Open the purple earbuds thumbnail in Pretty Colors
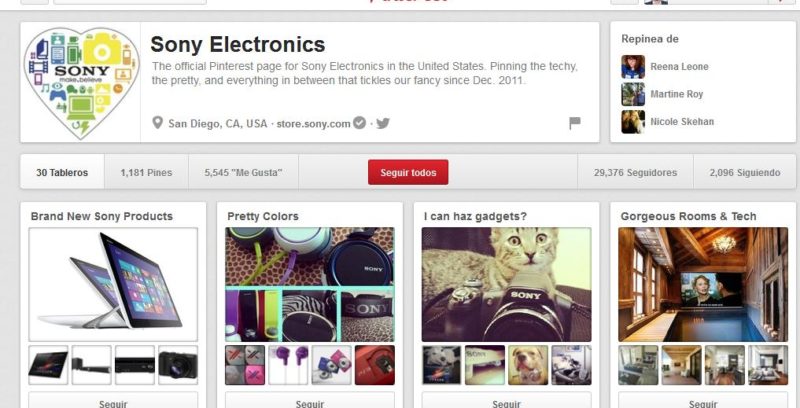800x408 pixels. click(288, 365)
